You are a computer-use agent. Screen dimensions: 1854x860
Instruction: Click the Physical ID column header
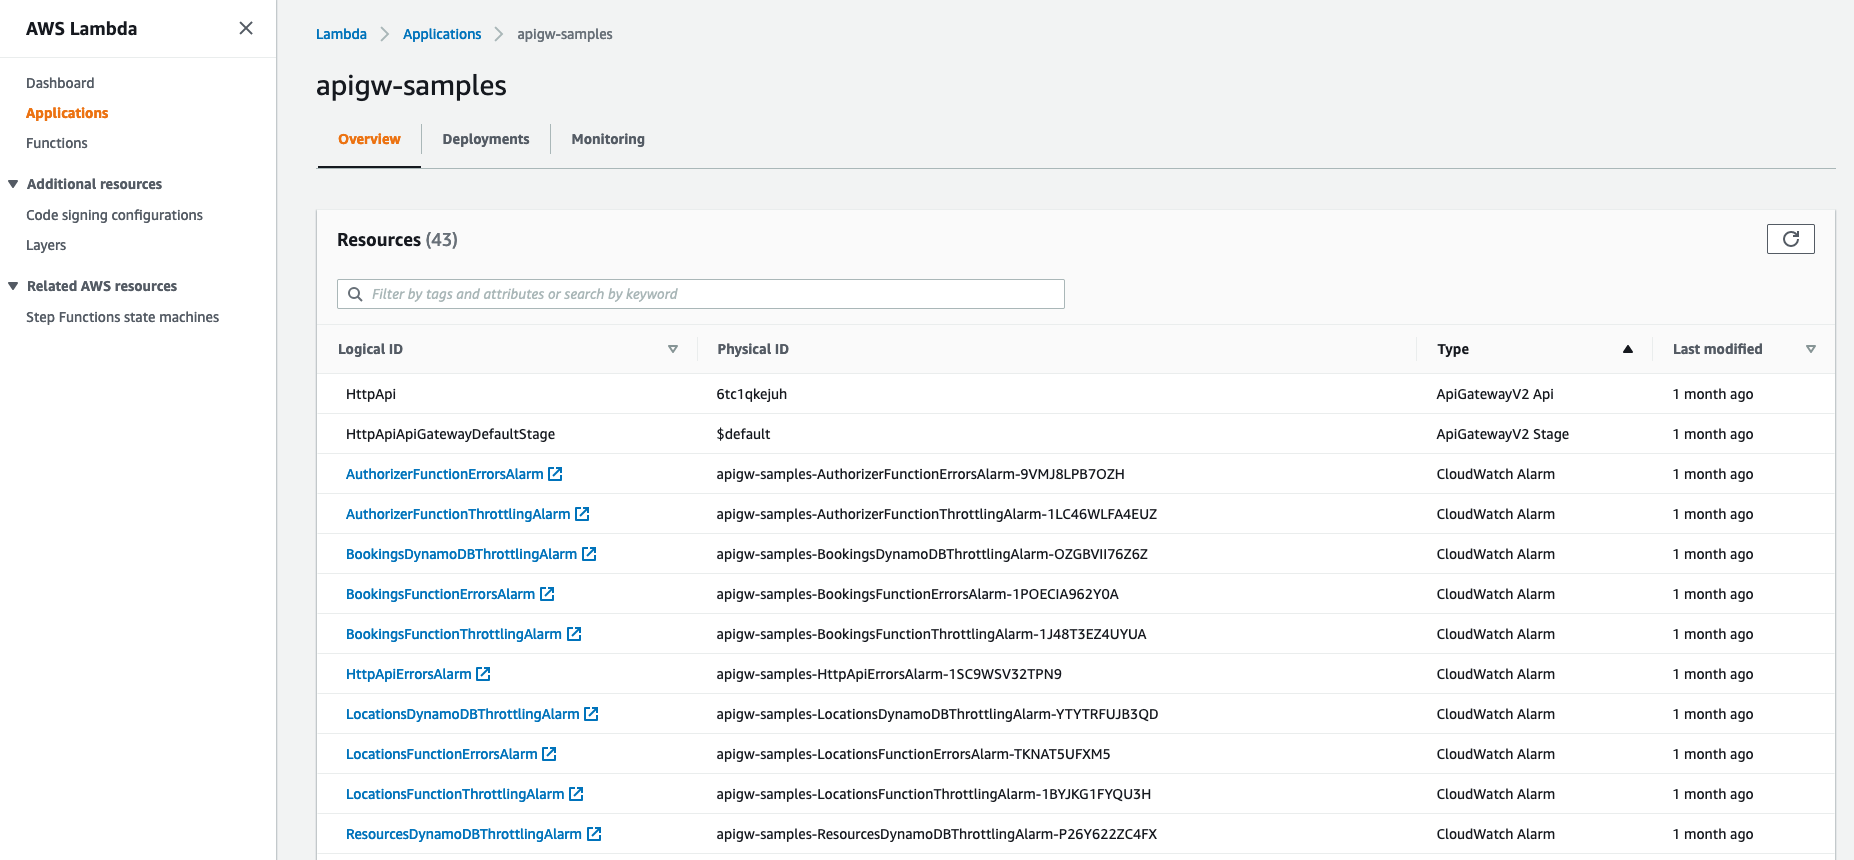pyautogui.click(x=753, y=349)
